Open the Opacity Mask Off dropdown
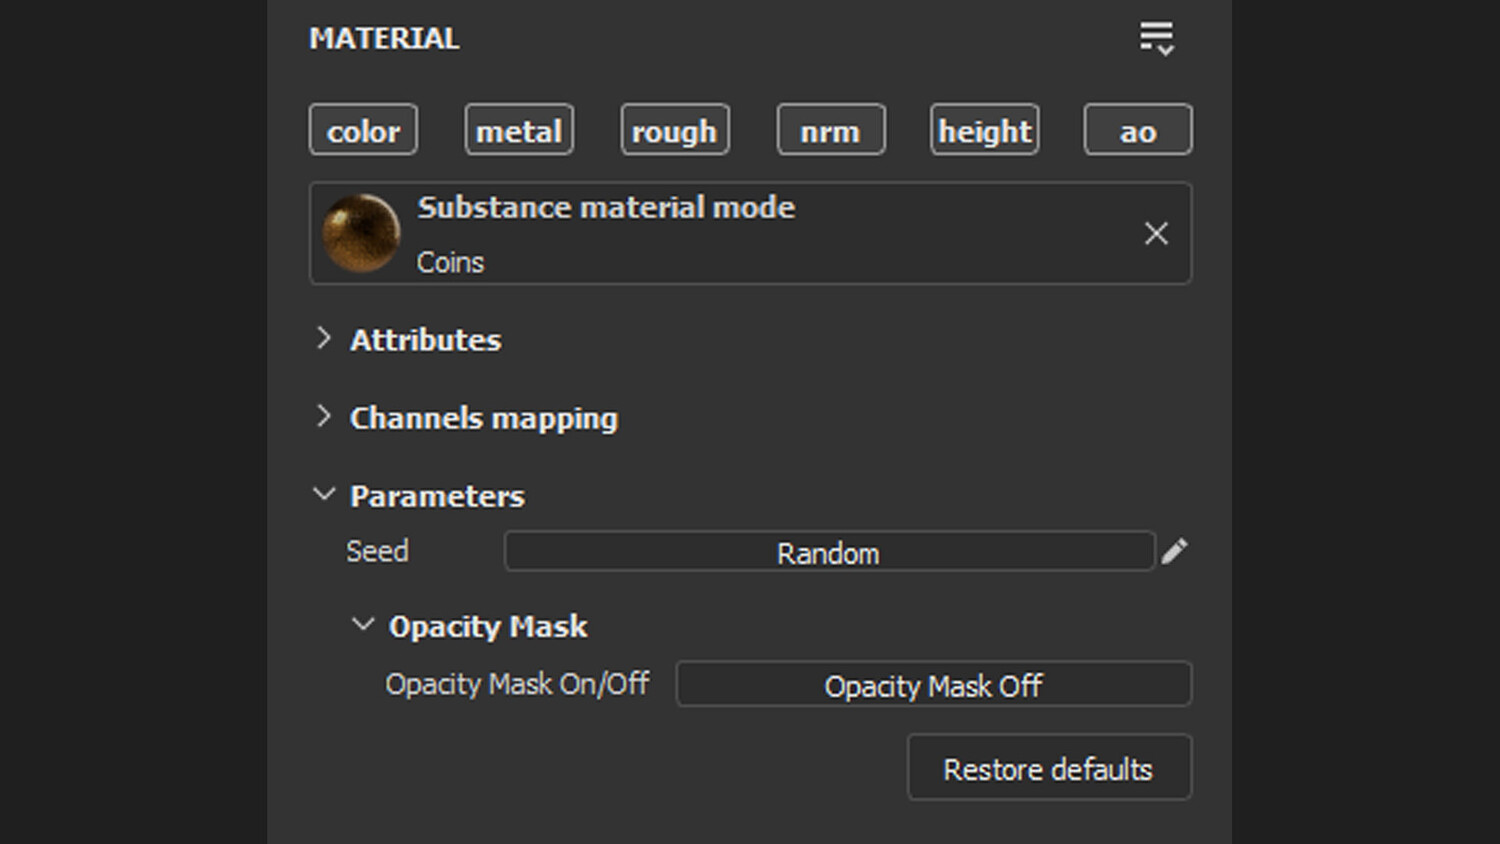This screenshot has height=844, width=1500. point(933,685)
